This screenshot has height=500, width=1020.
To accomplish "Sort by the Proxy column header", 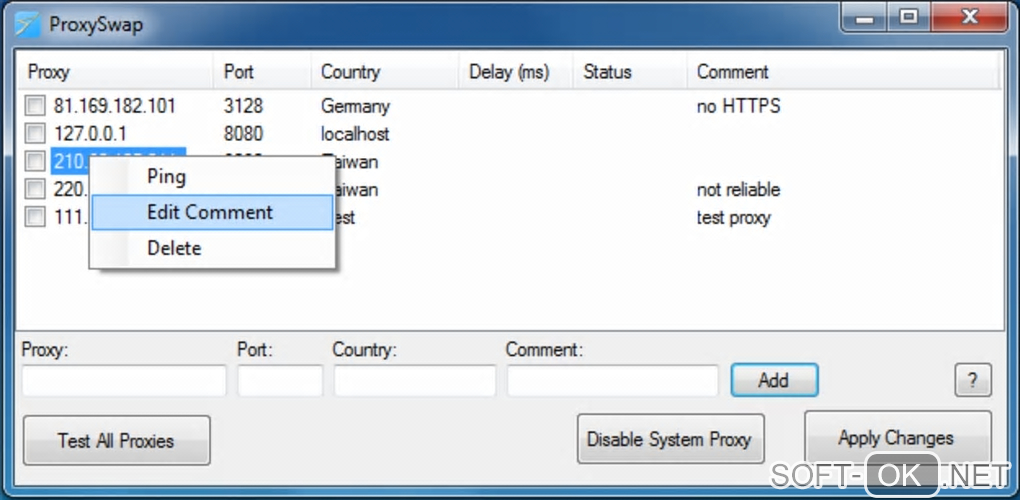I will (115, 72).
